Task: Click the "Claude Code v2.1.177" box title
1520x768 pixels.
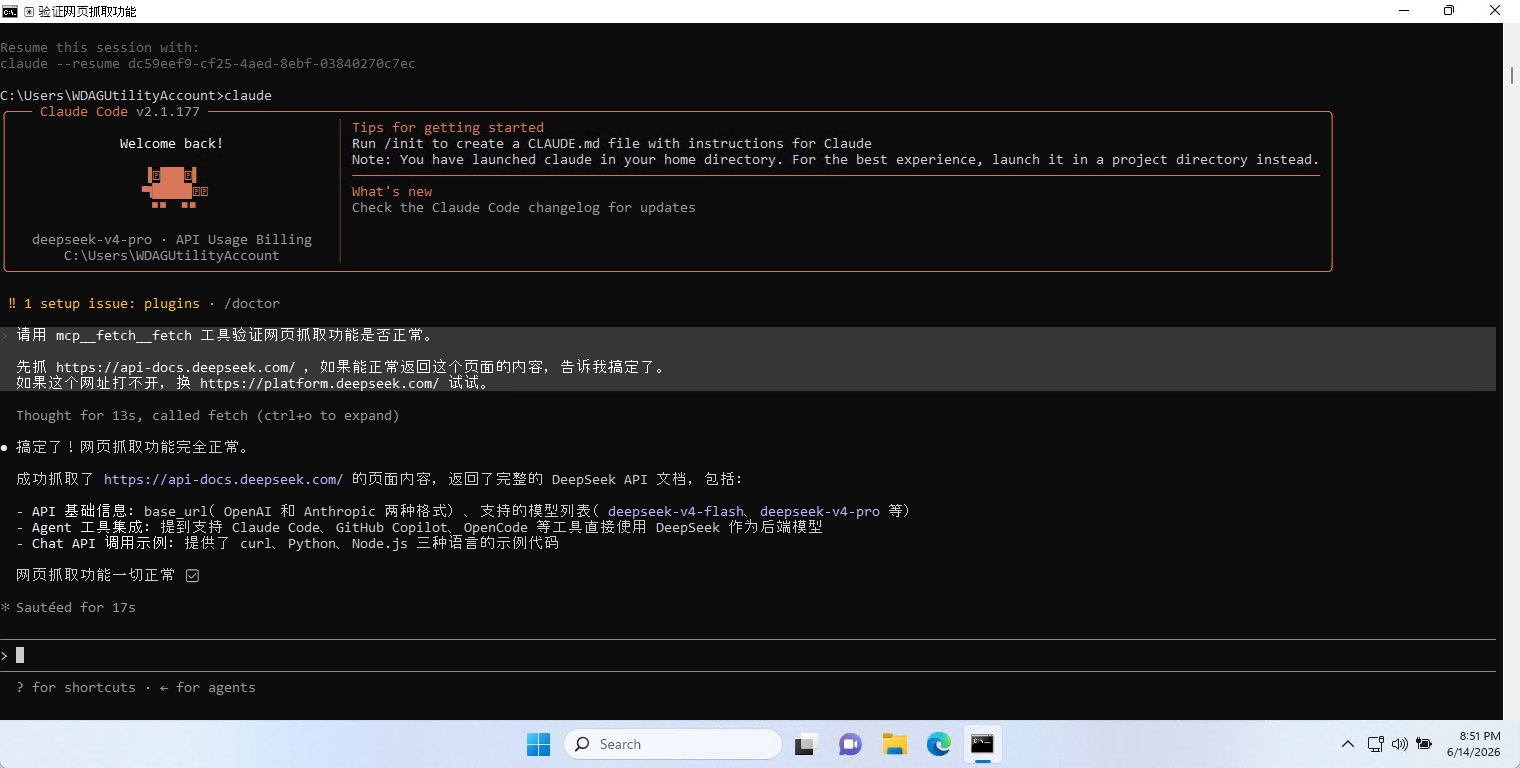Action: click(120, 111)
